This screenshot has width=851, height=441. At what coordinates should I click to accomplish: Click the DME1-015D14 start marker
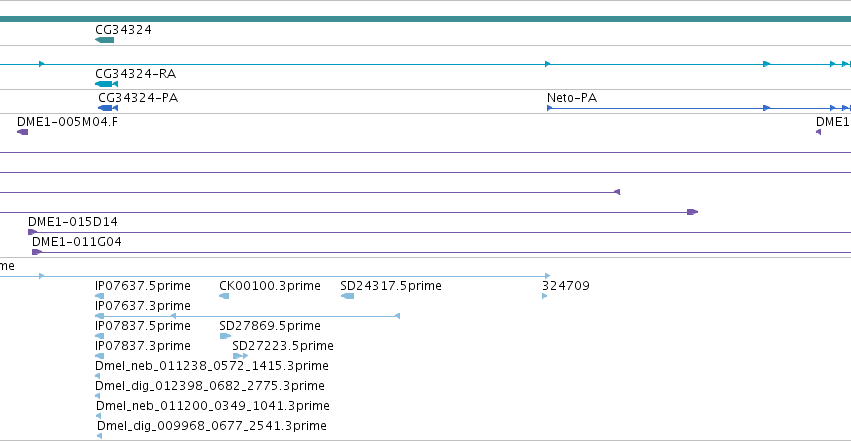coord(33,232)
